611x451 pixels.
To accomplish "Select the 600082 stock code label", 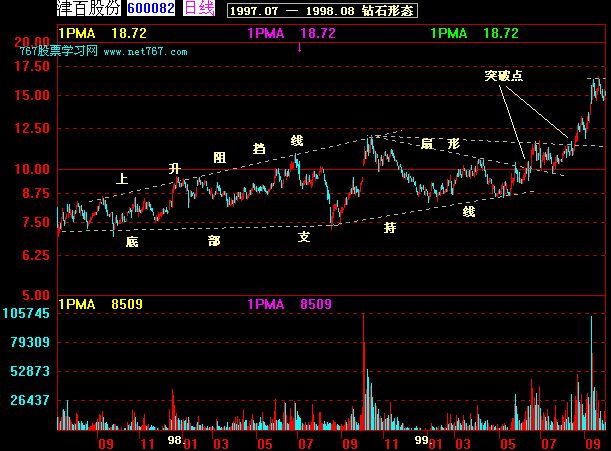I will (151, 8).
